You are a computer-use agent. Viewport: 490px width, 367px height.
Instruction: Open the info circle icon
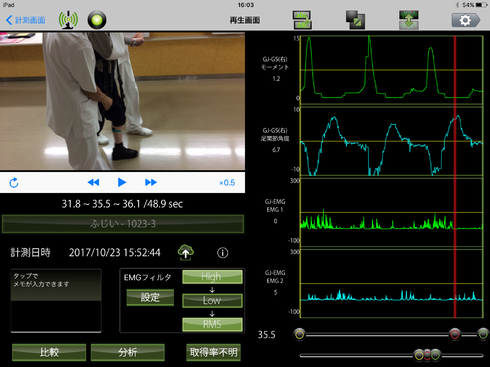[x=223, y=253]
